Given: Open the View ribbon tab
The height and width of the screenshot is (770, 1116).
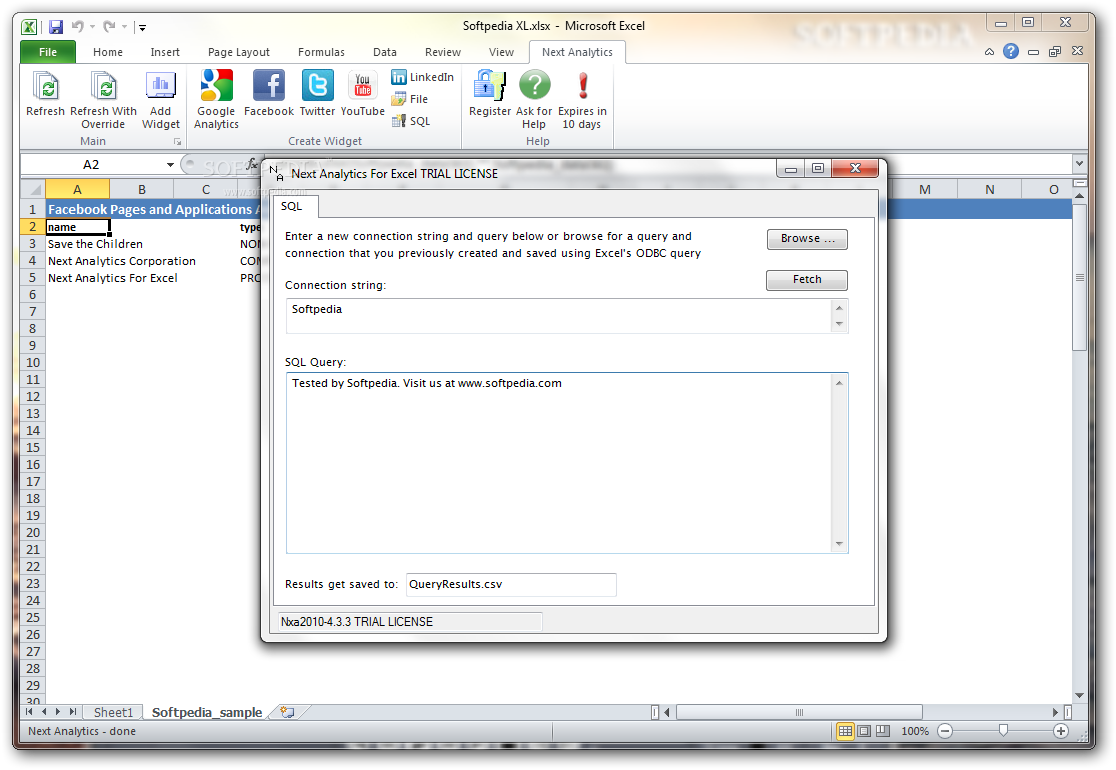Looking at the screenshot, I should (x=501, y=52).
